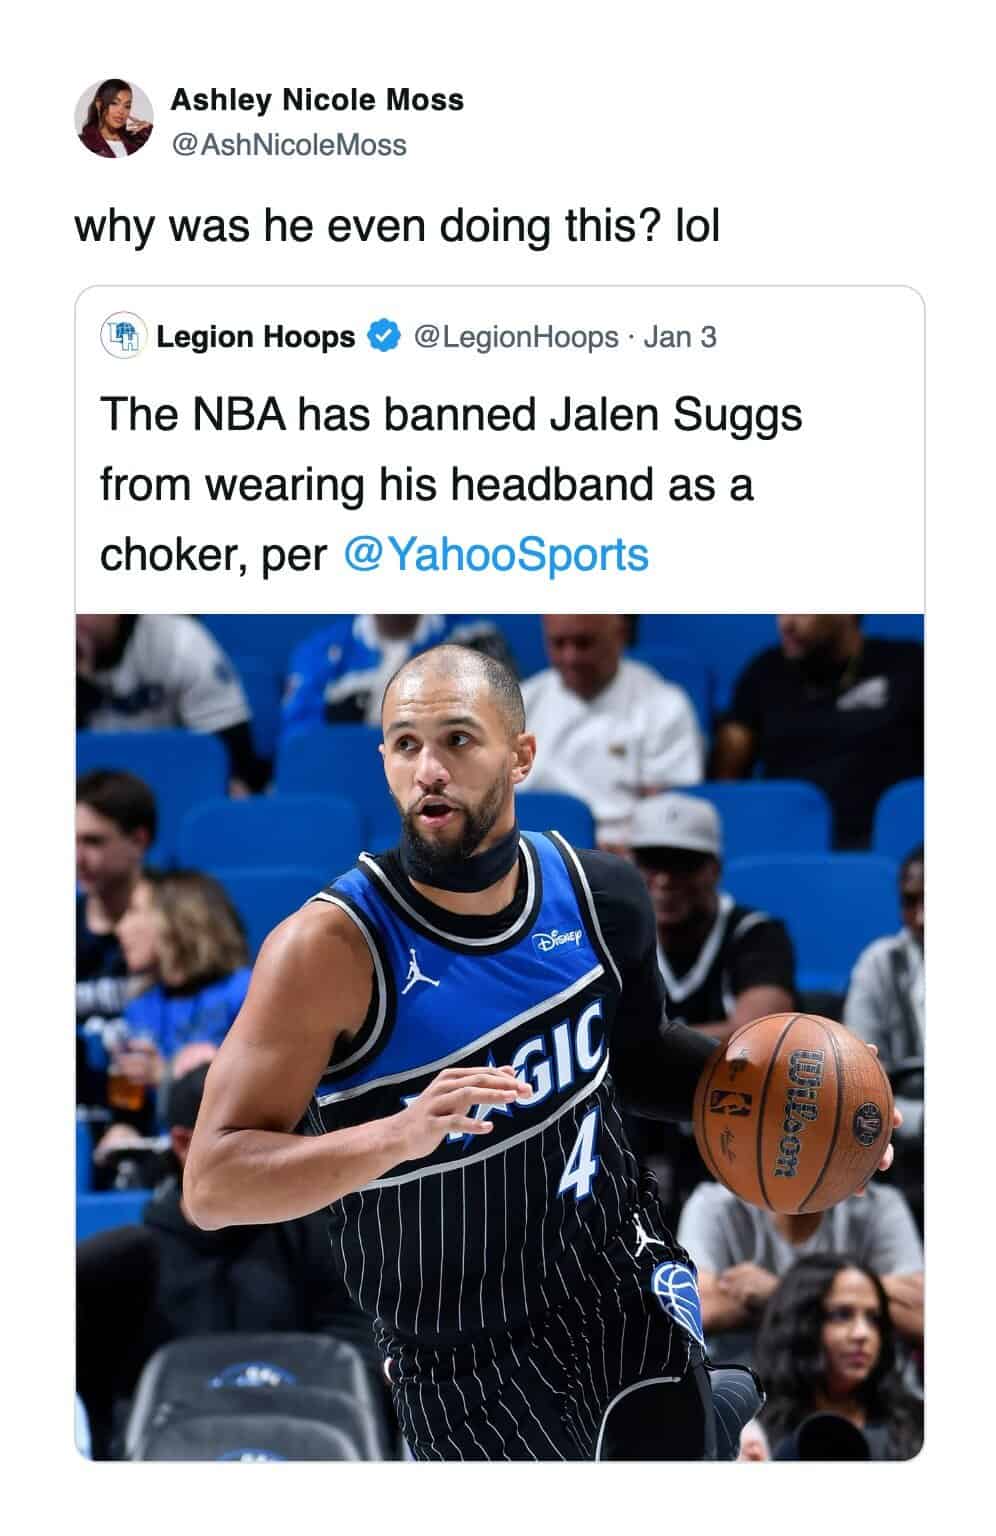Open the Jan 3 timestamp
Screen dimensions: 996x1536
pyautogui.click(x=679, y=337)
